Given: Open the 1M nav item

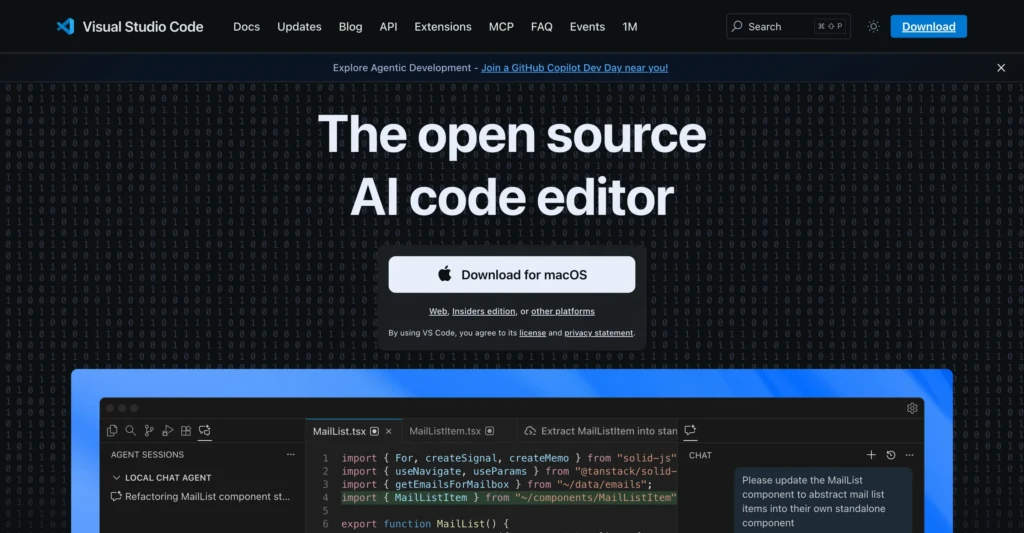Looking at the screenshot, I should tap(630, 27).
